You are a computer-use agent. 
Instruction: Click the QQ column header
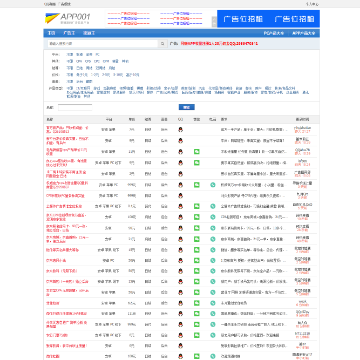180,119
